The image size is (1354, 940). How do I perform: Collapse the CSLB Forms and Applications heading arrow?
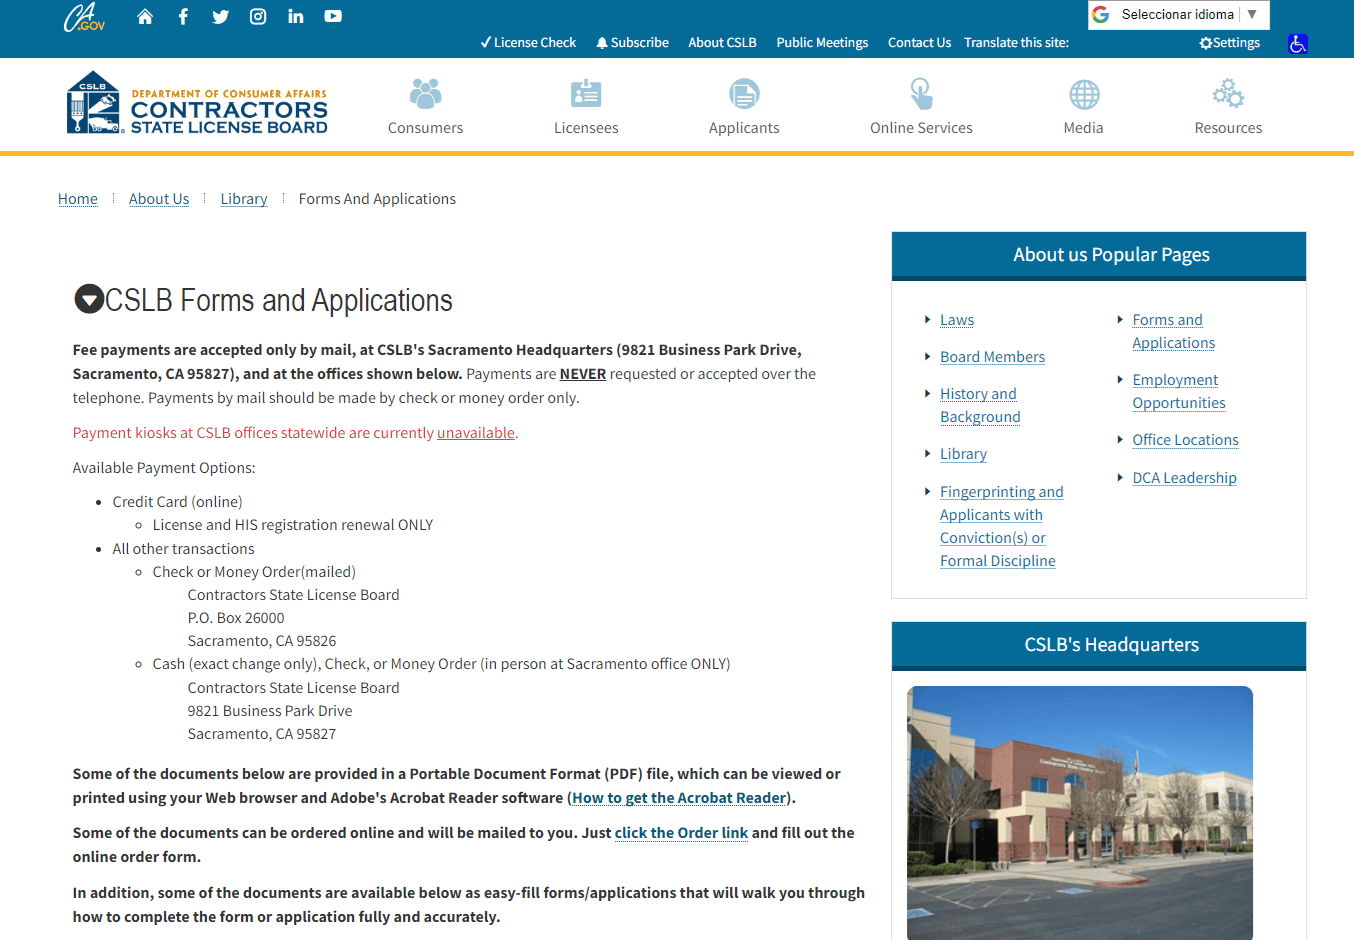click(89, 299)
